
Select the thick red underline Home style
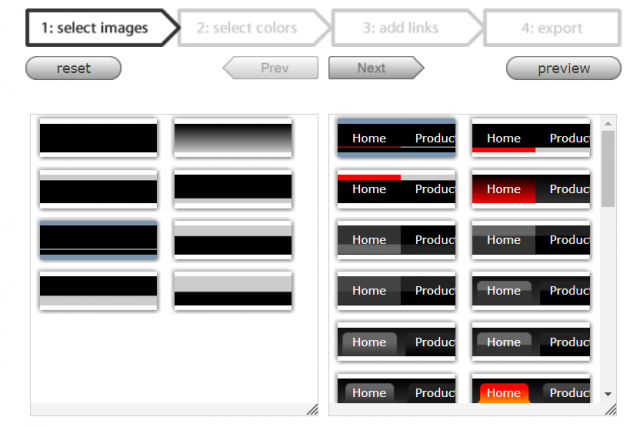click(530, 138)
